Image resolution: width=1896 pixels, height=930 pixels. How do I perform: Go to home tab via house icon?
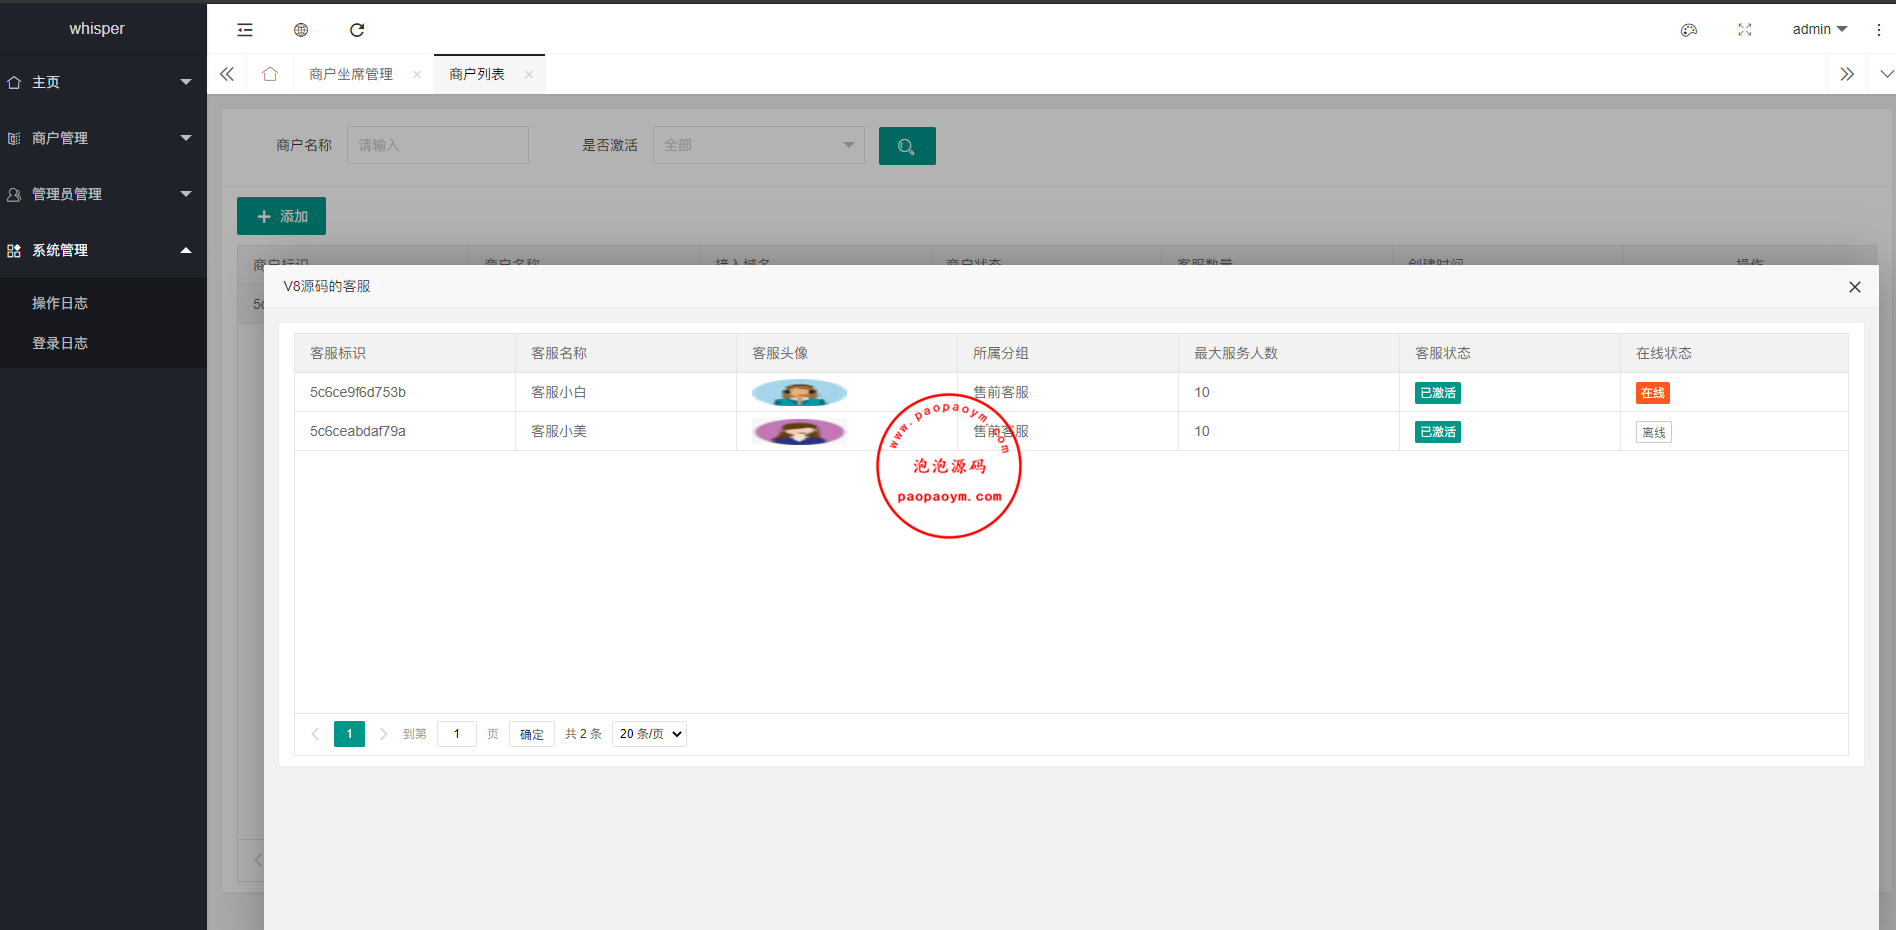(270, 74)
